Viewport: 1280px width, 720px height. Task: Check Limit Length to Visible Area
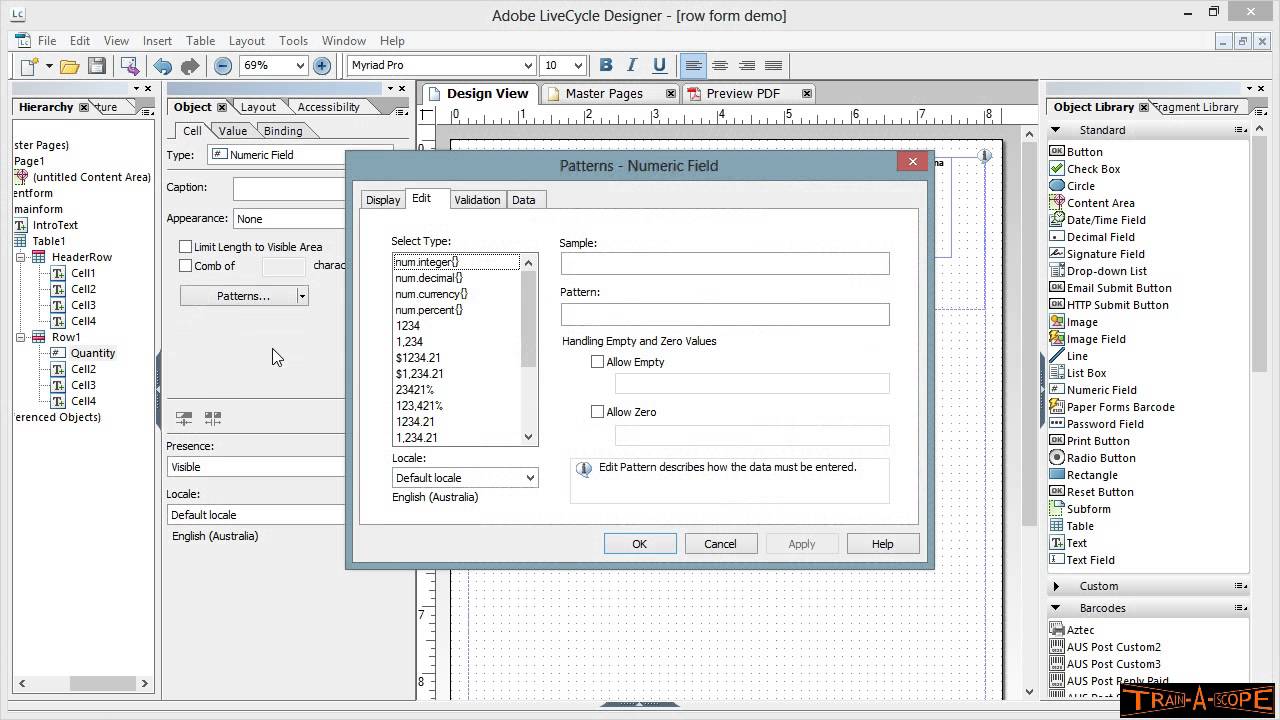point(185,246)
